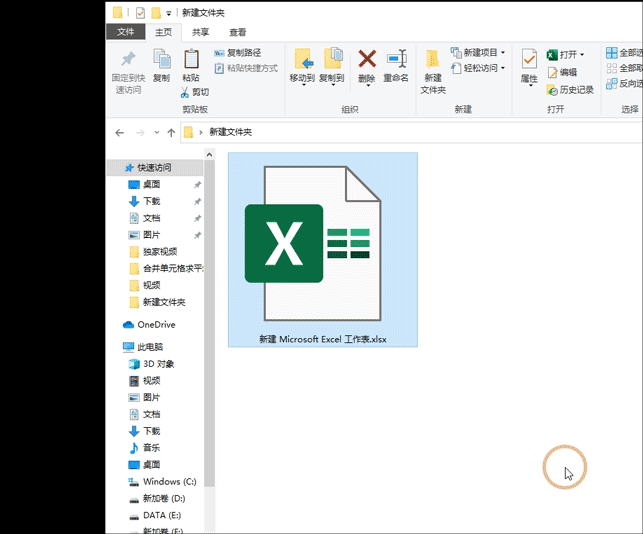643x534 pixels.
Task: Open pinned Pictures (图片) under Quick access
Action: 151,235
